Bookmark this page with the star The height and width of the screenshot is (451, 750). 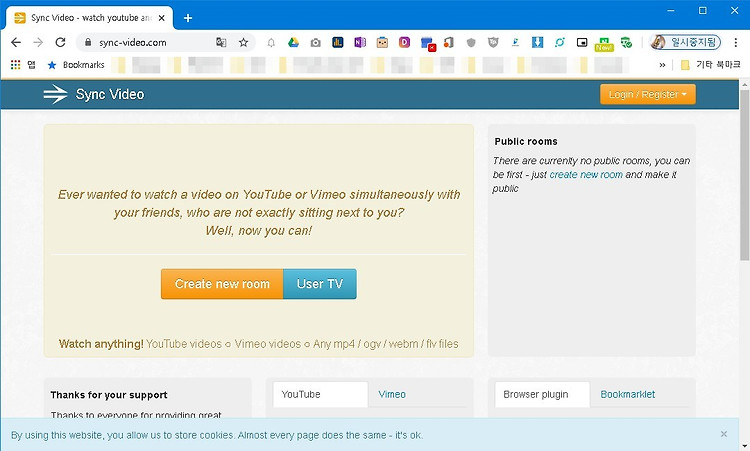click(x=243, y=43)
